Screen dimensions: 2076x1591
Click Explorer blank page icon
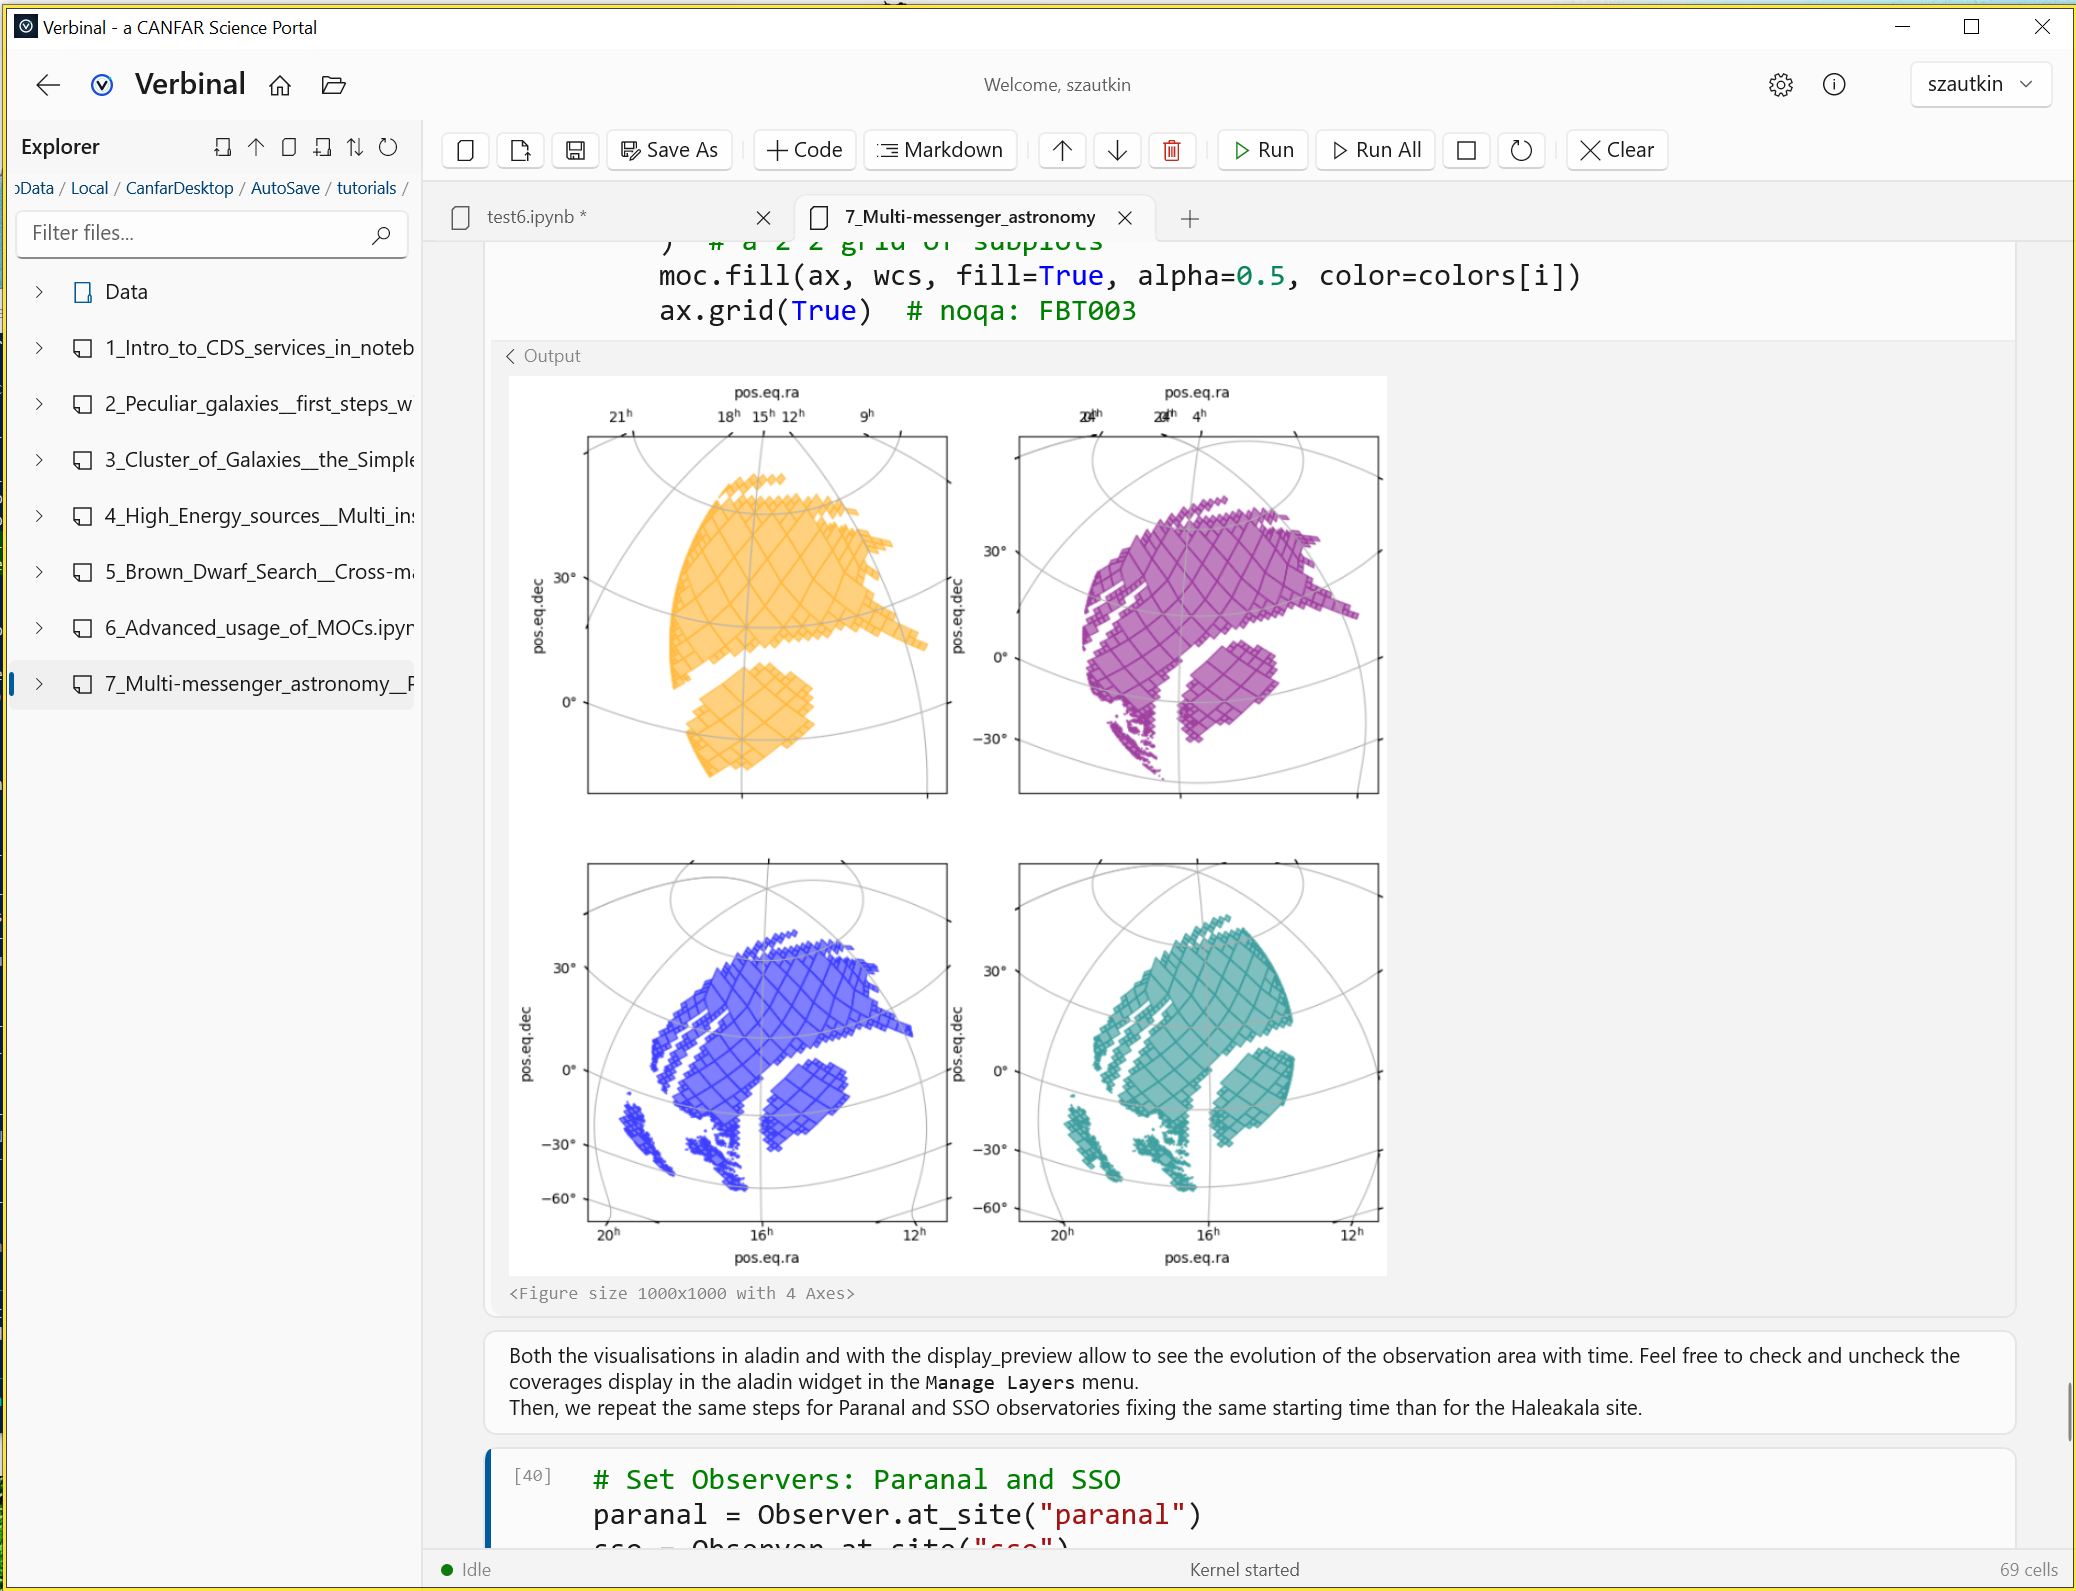289,147
